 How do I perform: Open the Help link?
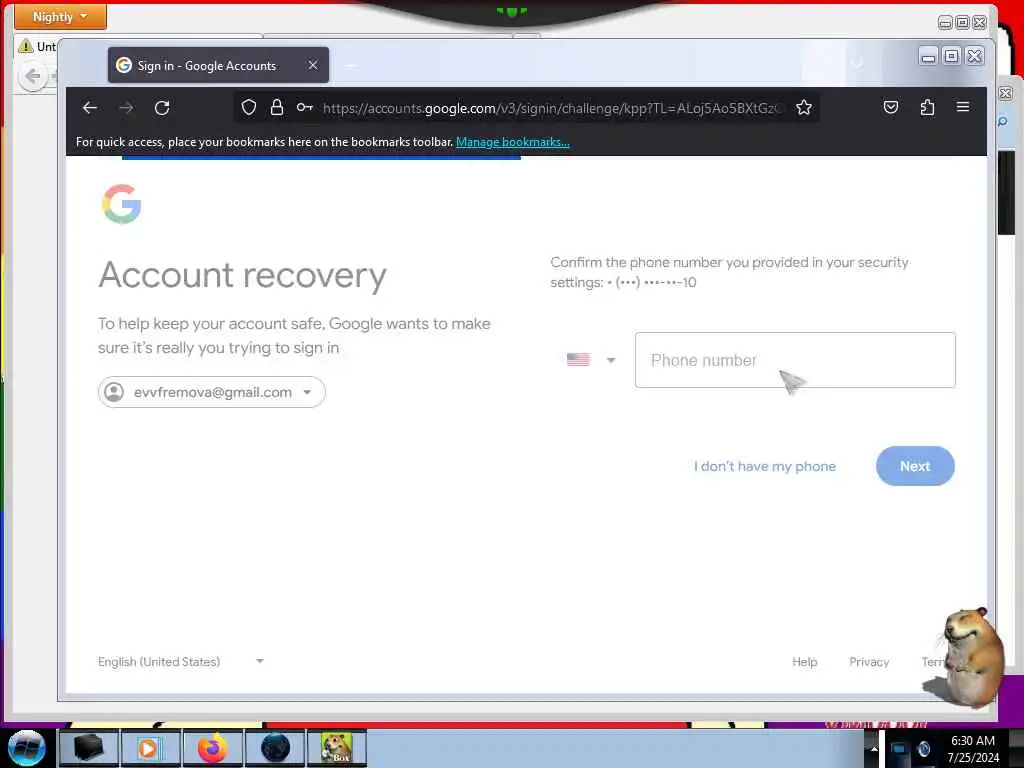[805, 662]
